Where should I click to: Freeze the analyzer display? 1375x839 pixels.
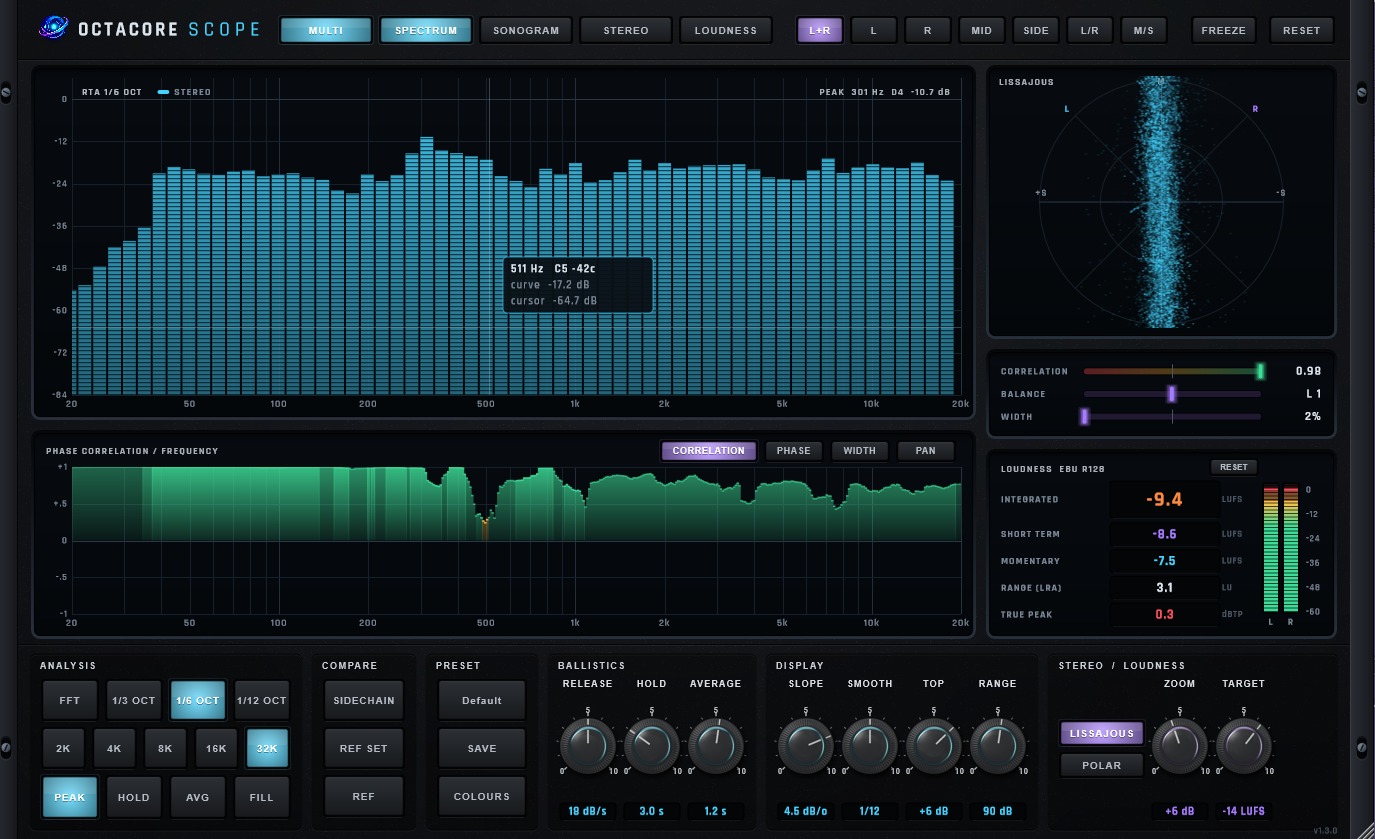1224,30
